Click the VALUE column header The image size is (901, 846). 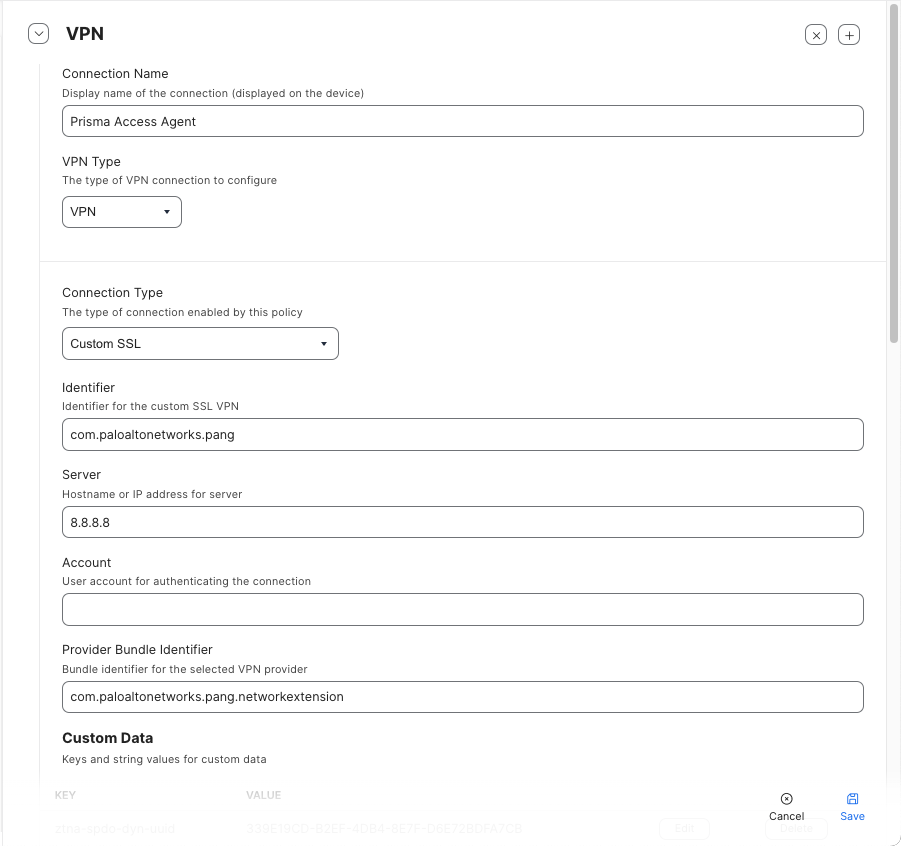point(263,796)
